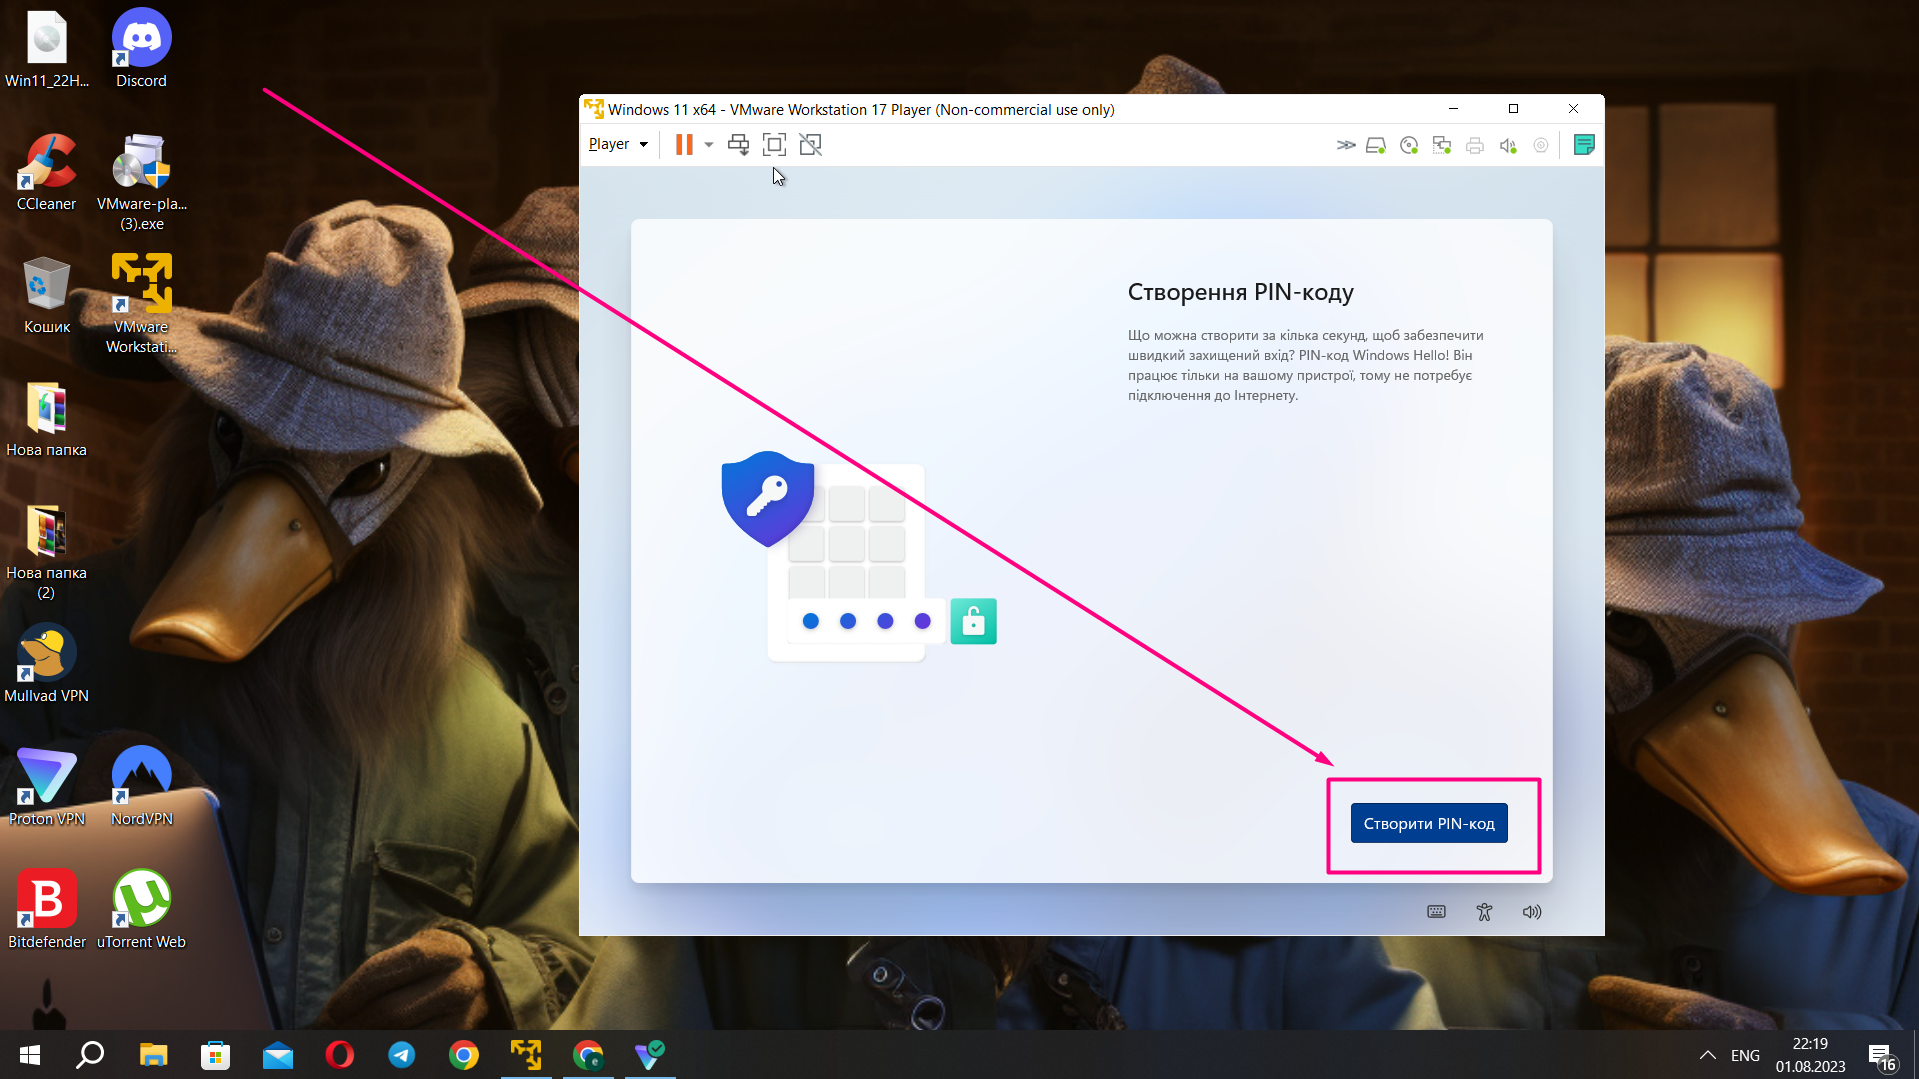Click the Створити PIN-код button

point(1429,823)
